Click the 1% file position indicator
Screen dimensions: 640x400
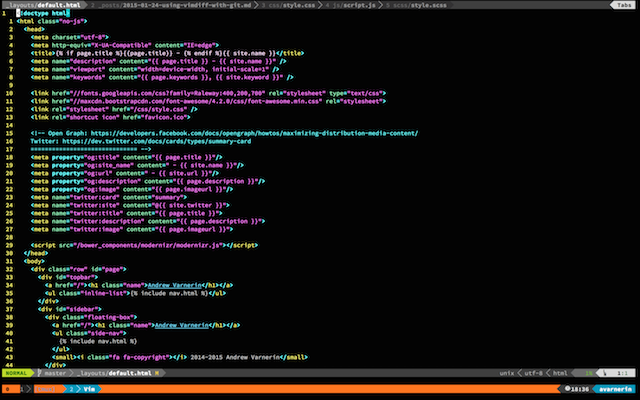(589, 373)
